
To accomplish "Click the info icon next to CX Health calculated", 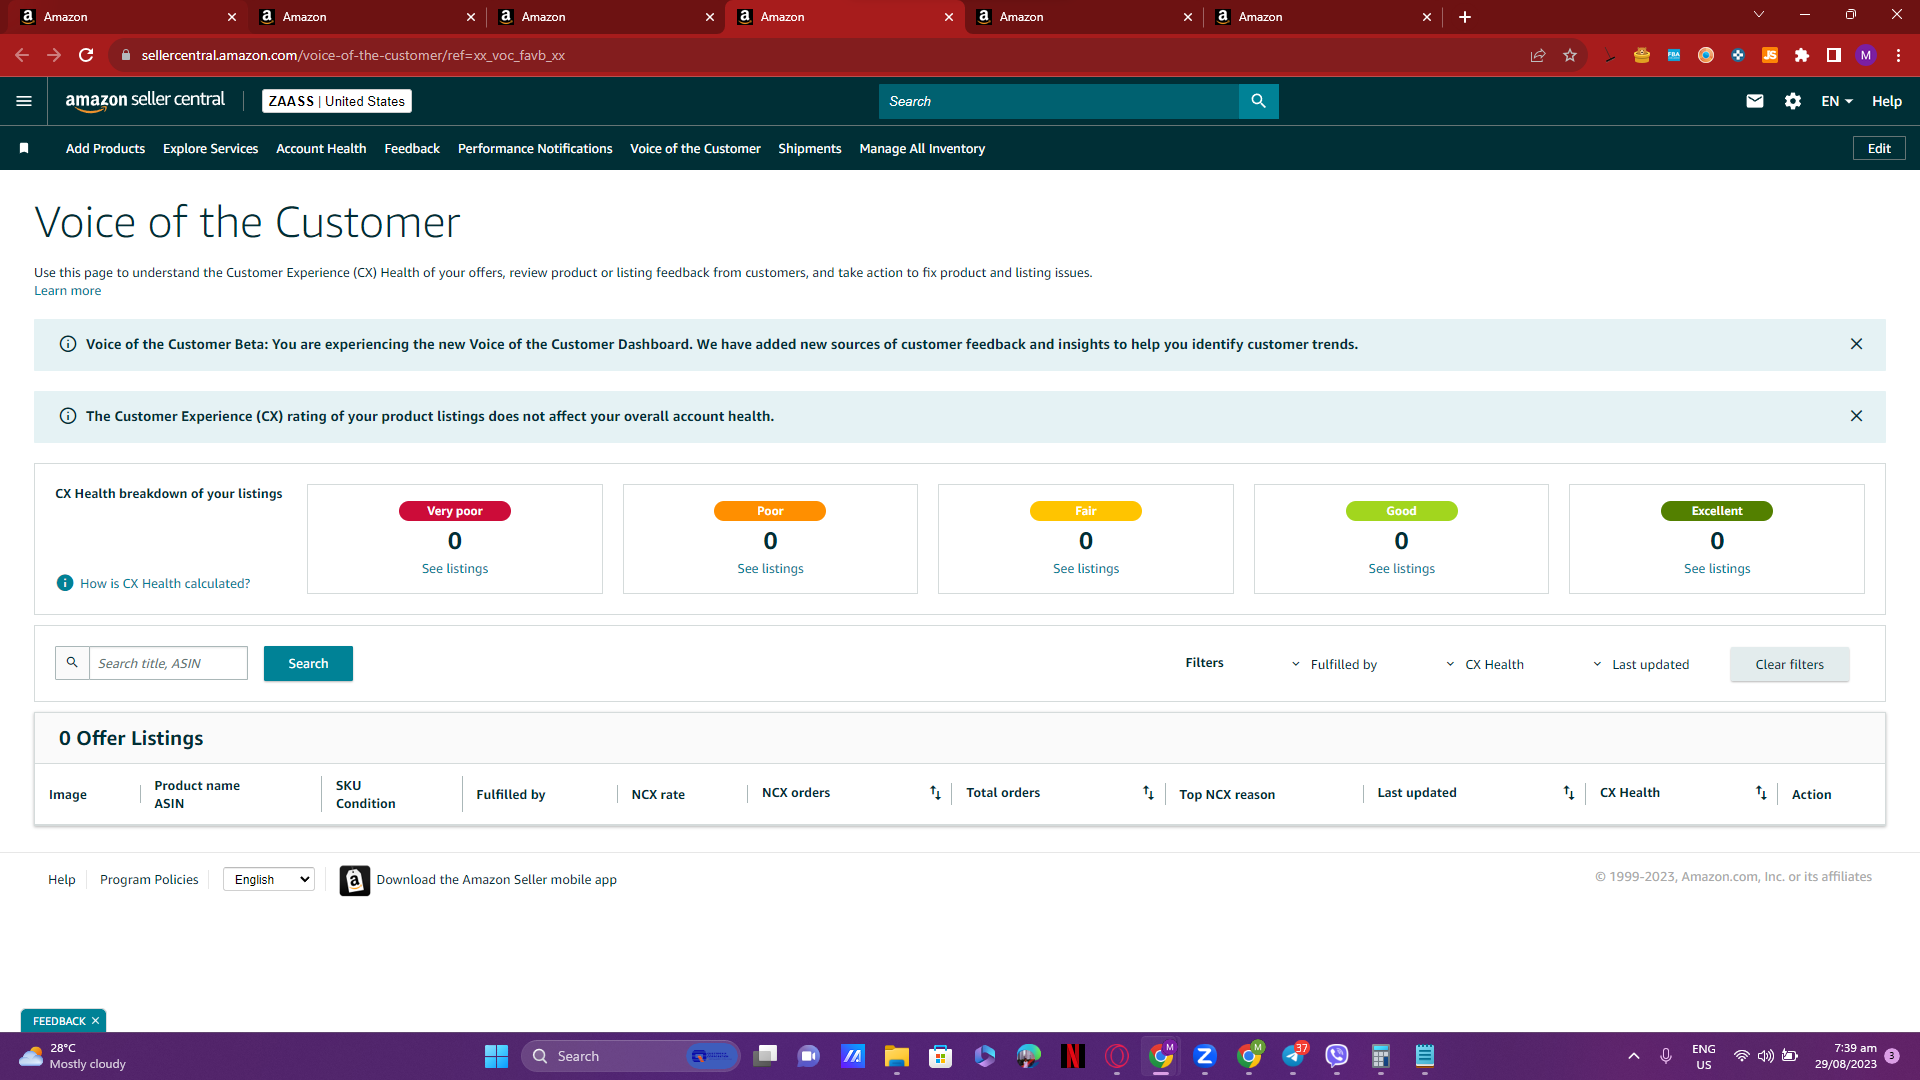I will tap(65, 583).
